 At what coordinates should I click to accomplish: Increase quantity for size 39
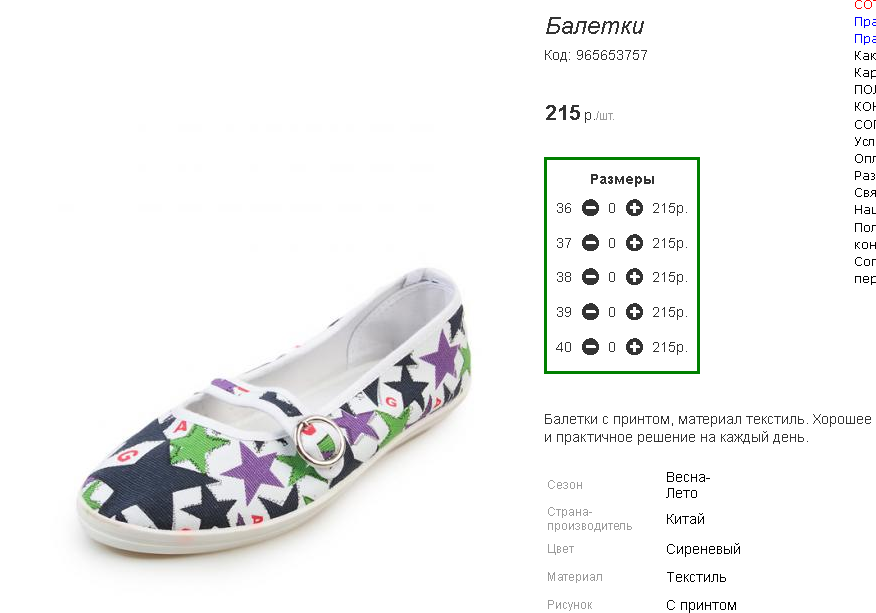coord(634,312)
